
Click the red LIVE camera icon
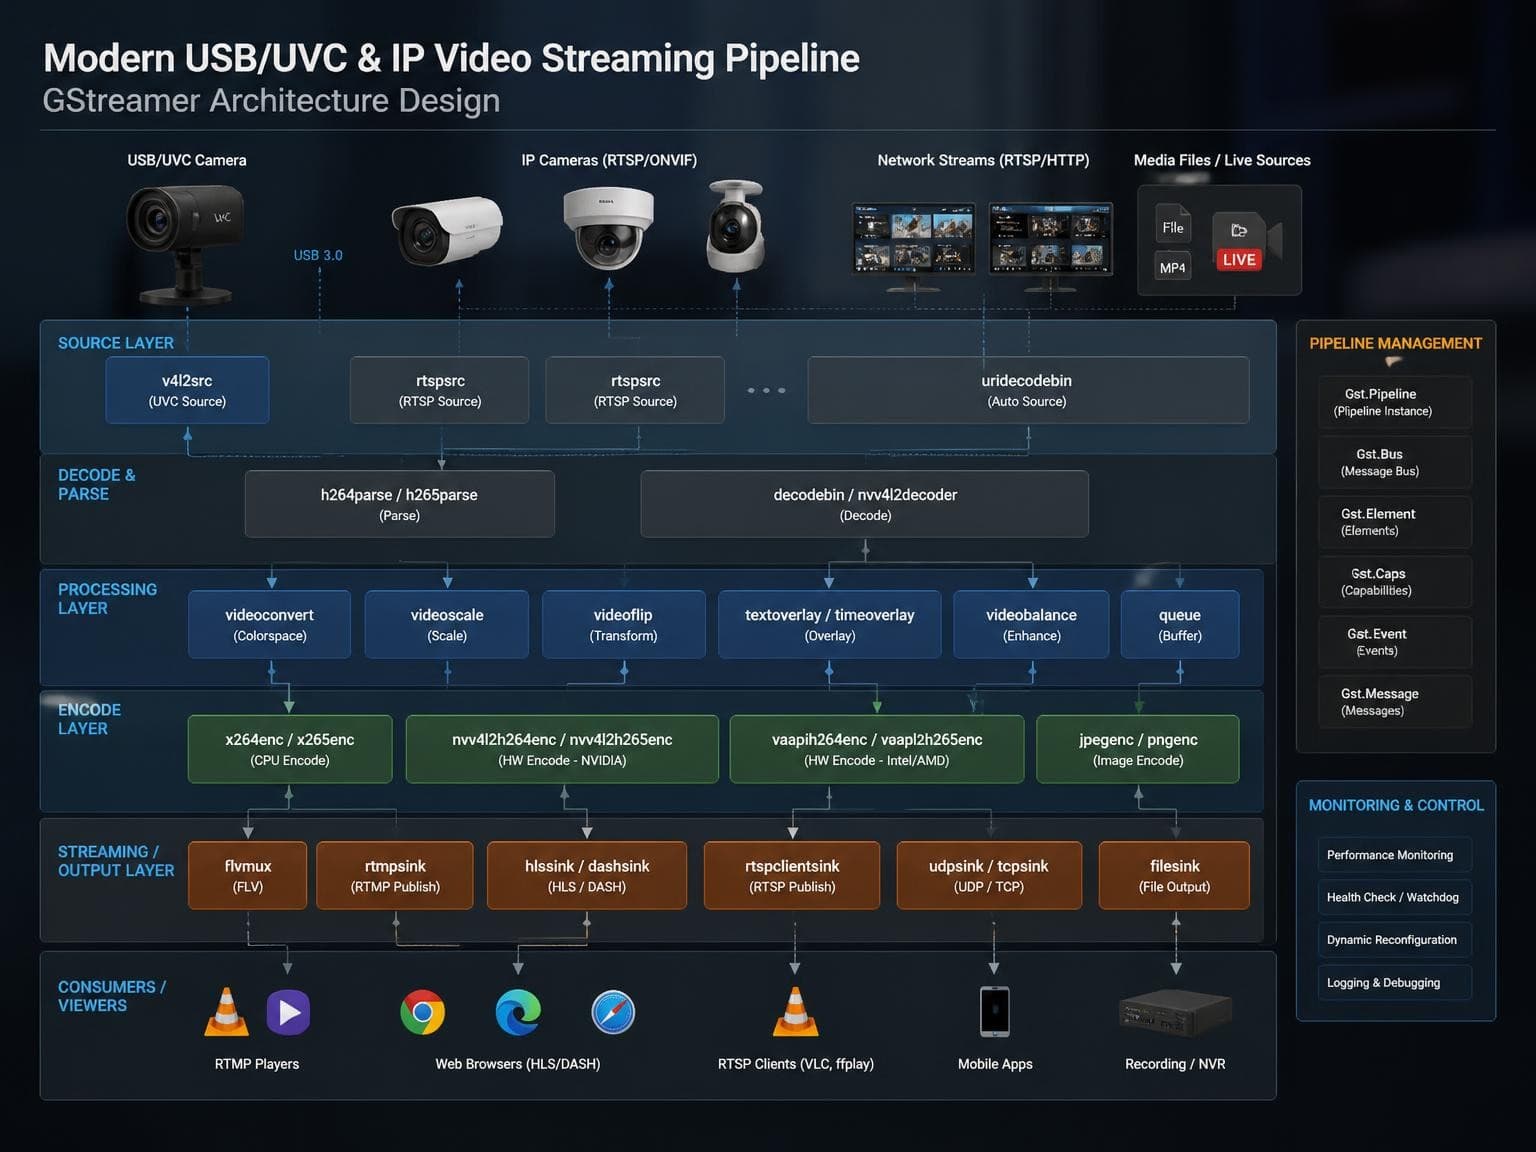tap(1246, 242)
